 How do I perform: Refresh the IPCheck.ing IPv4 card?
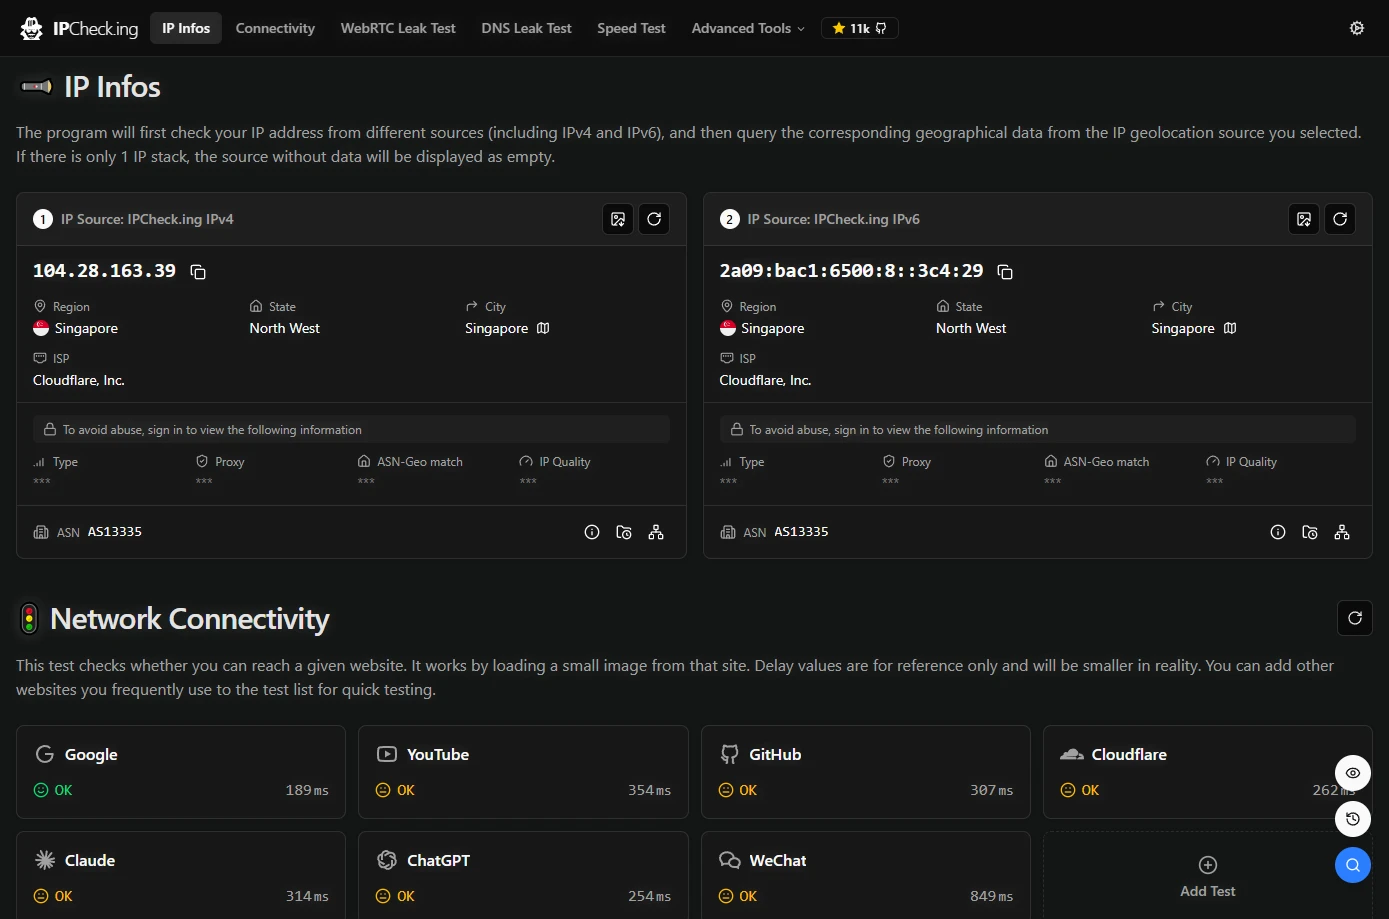click(x=654, y=219)
